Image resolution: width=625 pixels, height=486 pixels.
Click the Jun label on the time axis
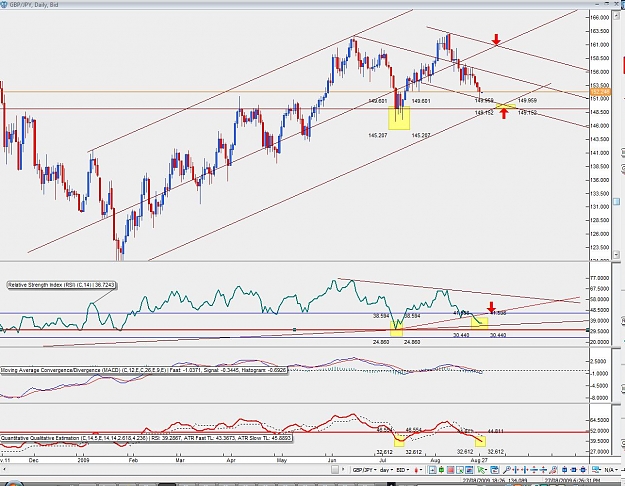coord(332,460)
